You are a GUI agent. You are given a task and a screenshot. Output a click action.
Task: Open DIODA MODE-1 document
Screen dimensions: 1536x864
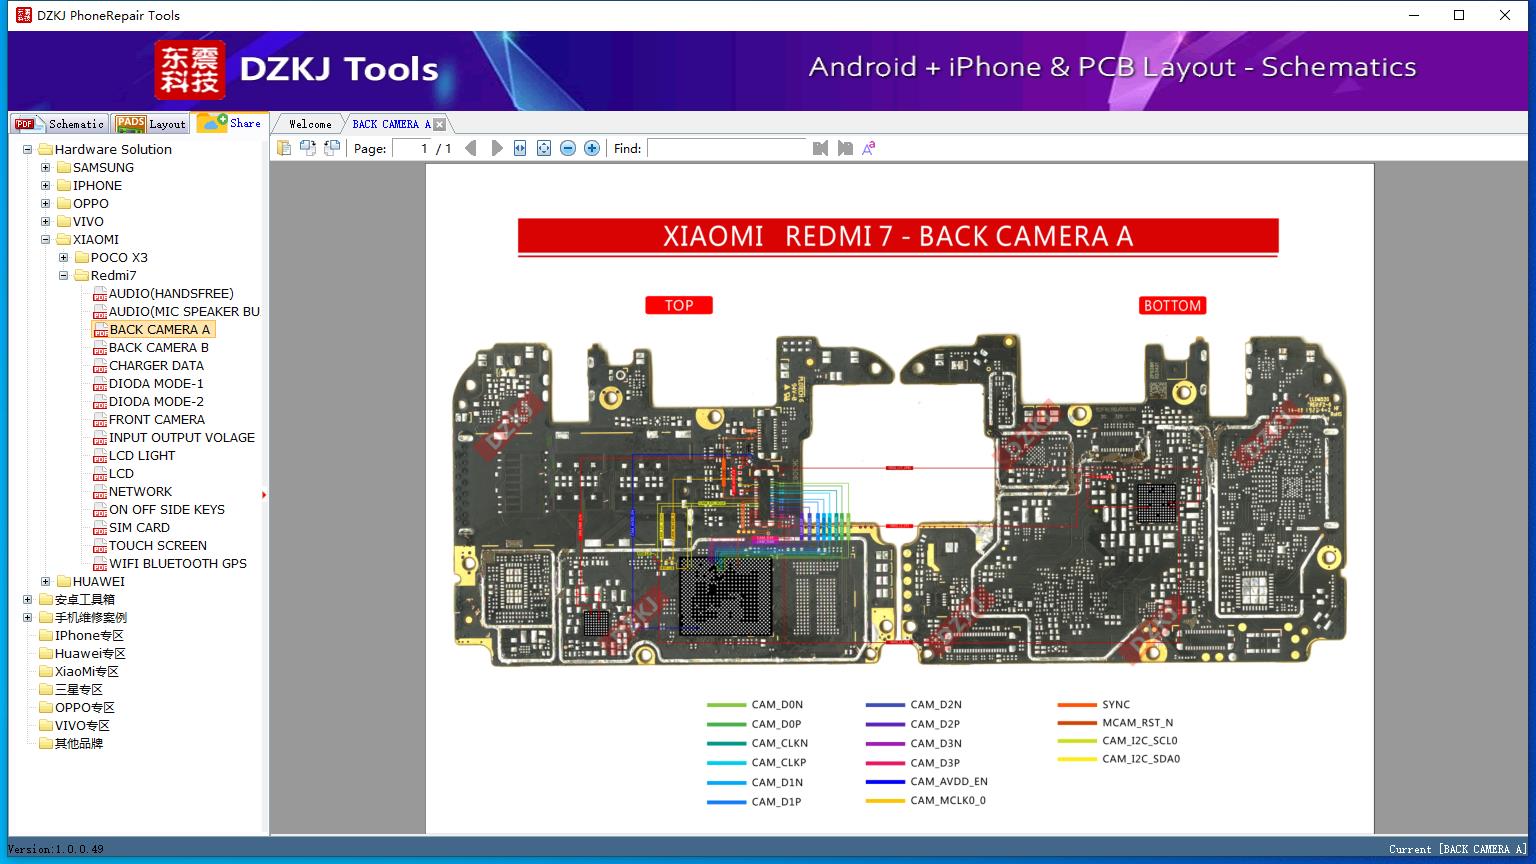(156, 384)
